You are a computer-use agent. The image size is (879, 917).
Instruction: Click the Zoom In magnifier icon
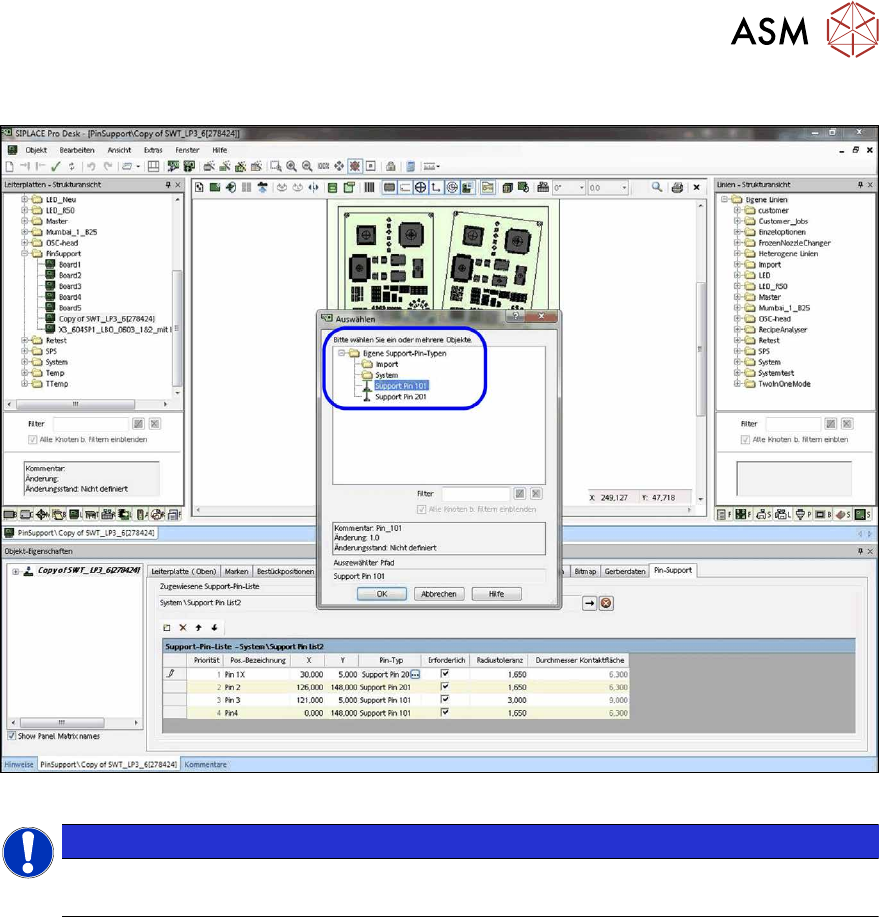point(291,167)
